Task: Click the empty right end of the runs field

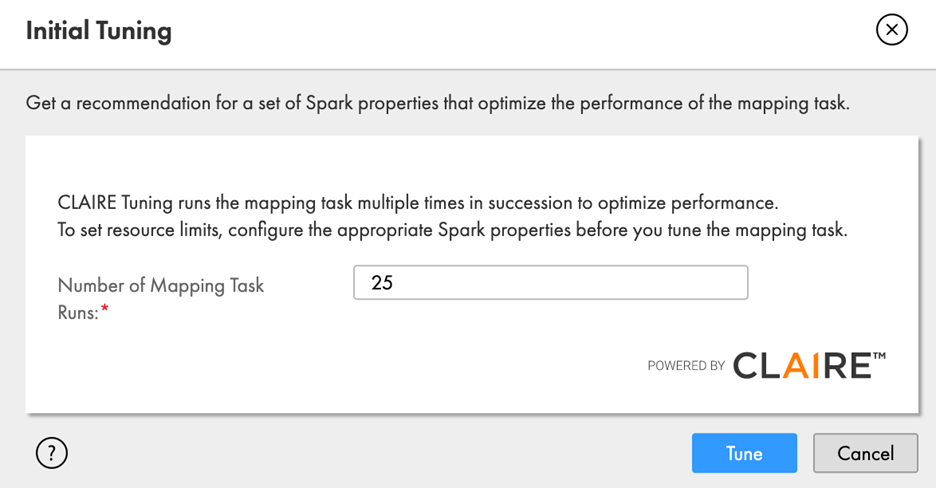Action: [700, 283]
